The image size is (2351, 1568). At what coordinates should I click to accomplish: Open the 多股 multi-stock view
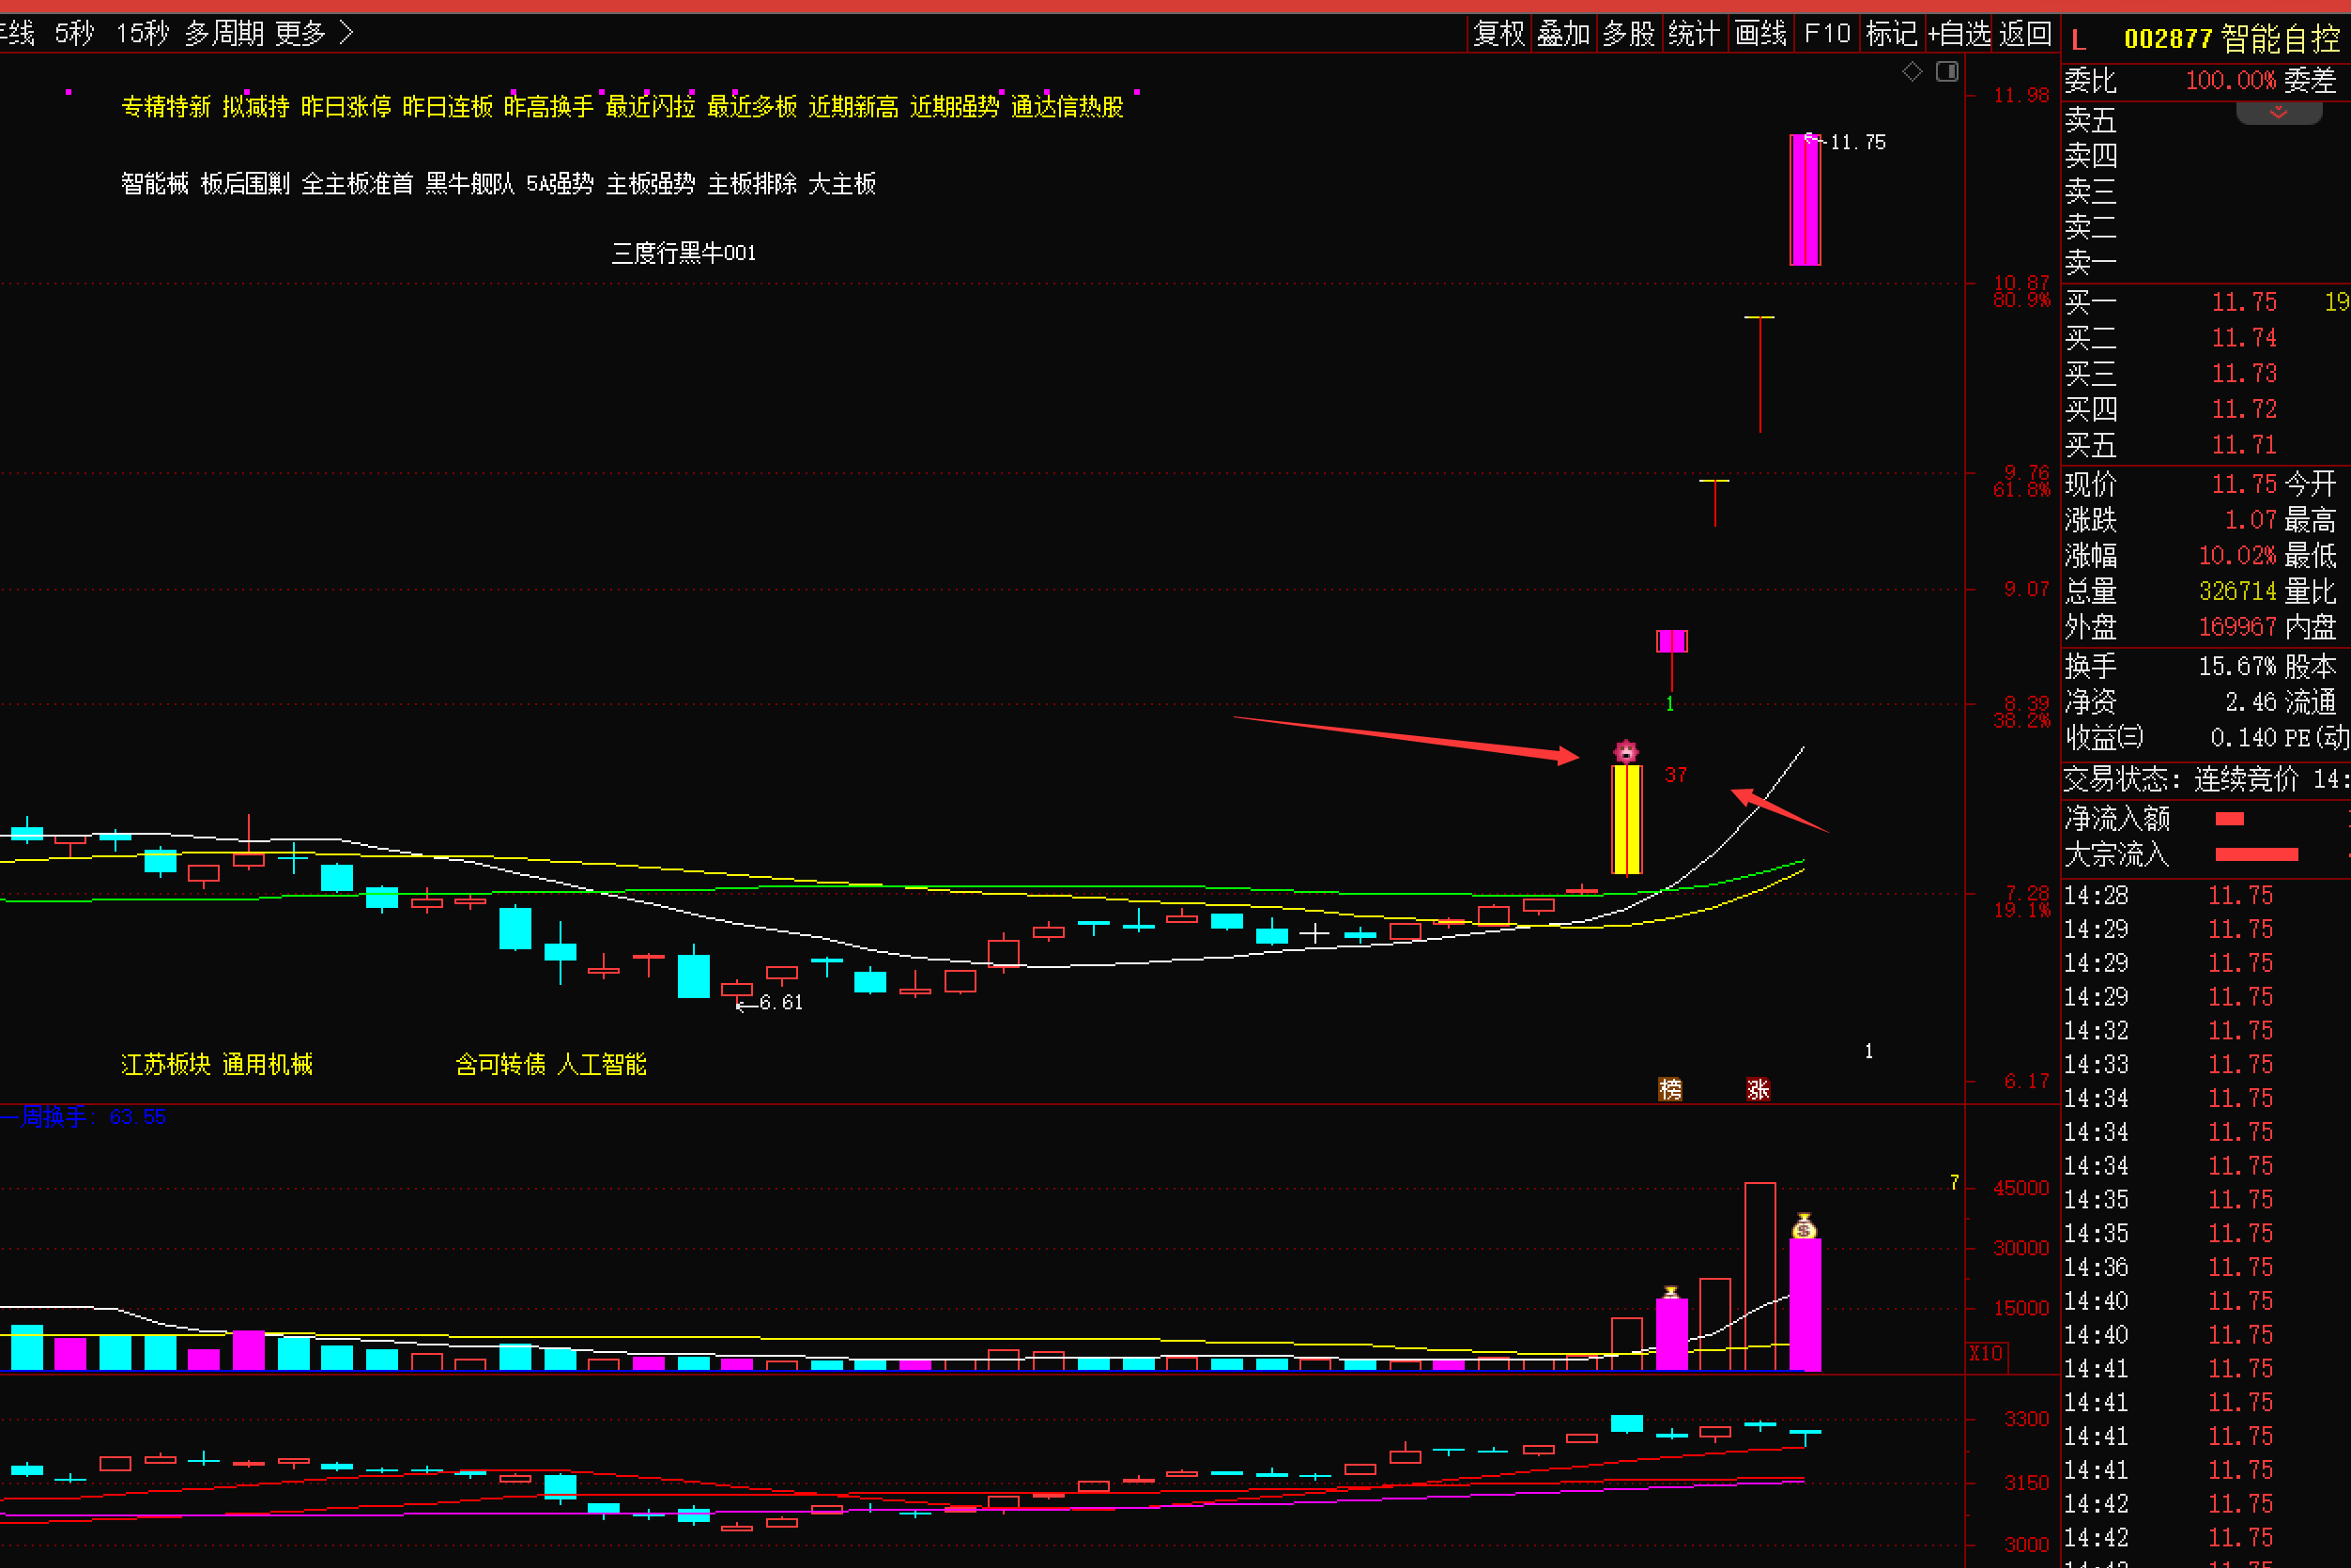point(1629,34)
